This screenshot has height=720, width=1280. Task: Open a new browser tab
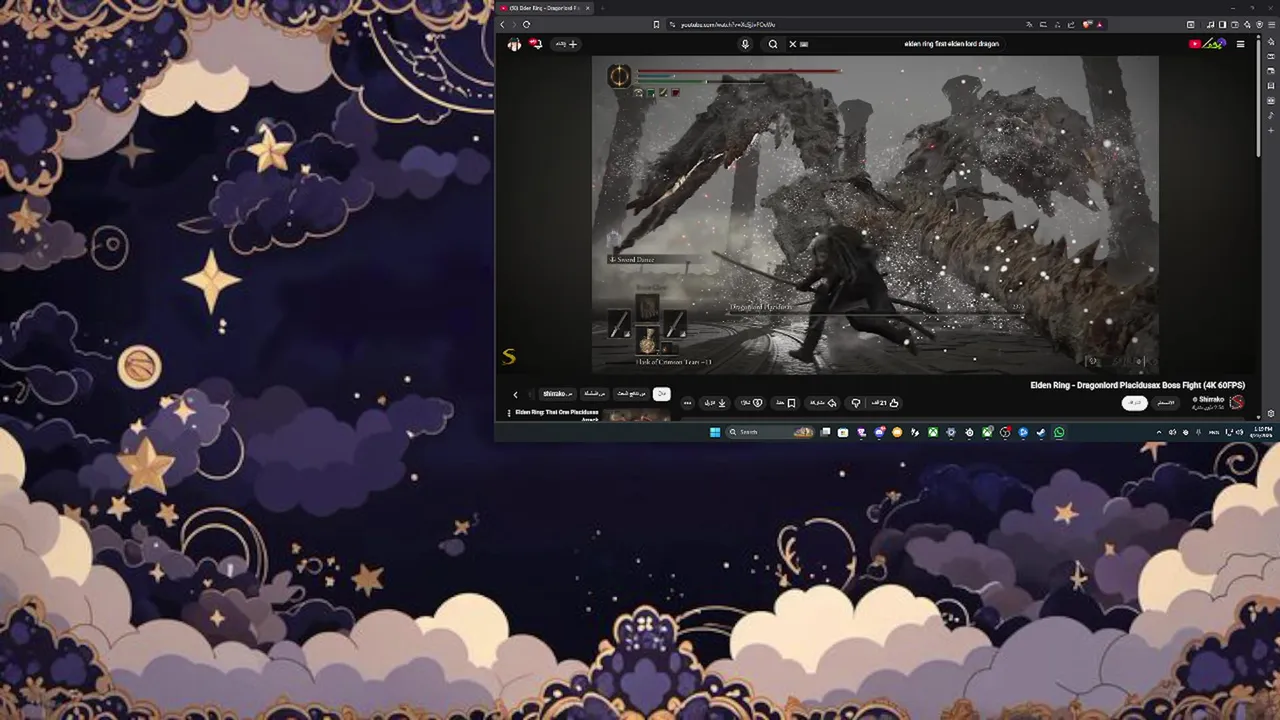[x=602, y=8]
